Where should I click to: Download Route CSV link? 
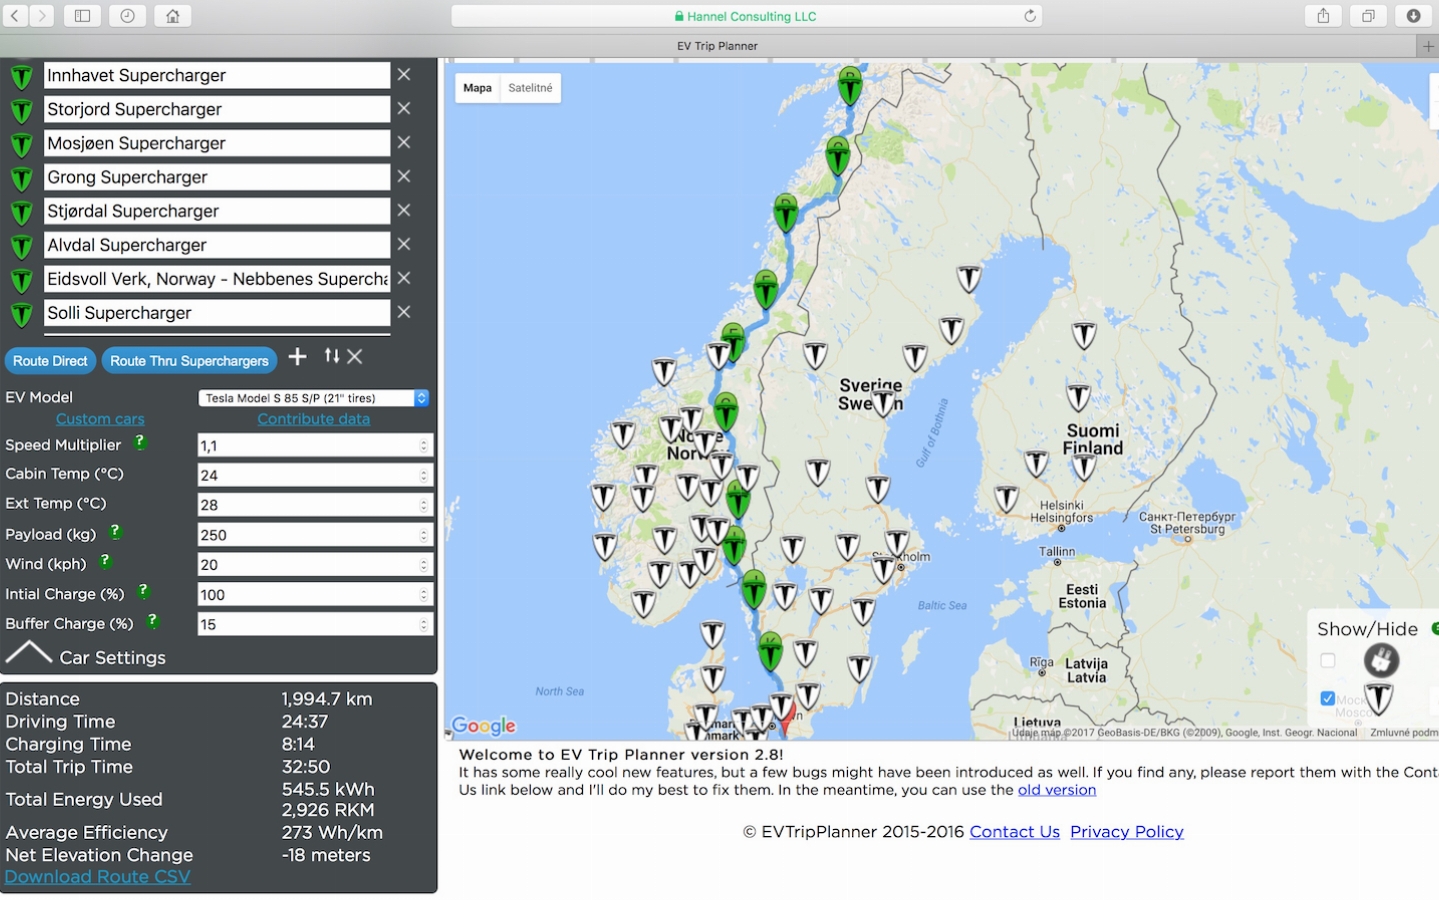coord(97,877)
